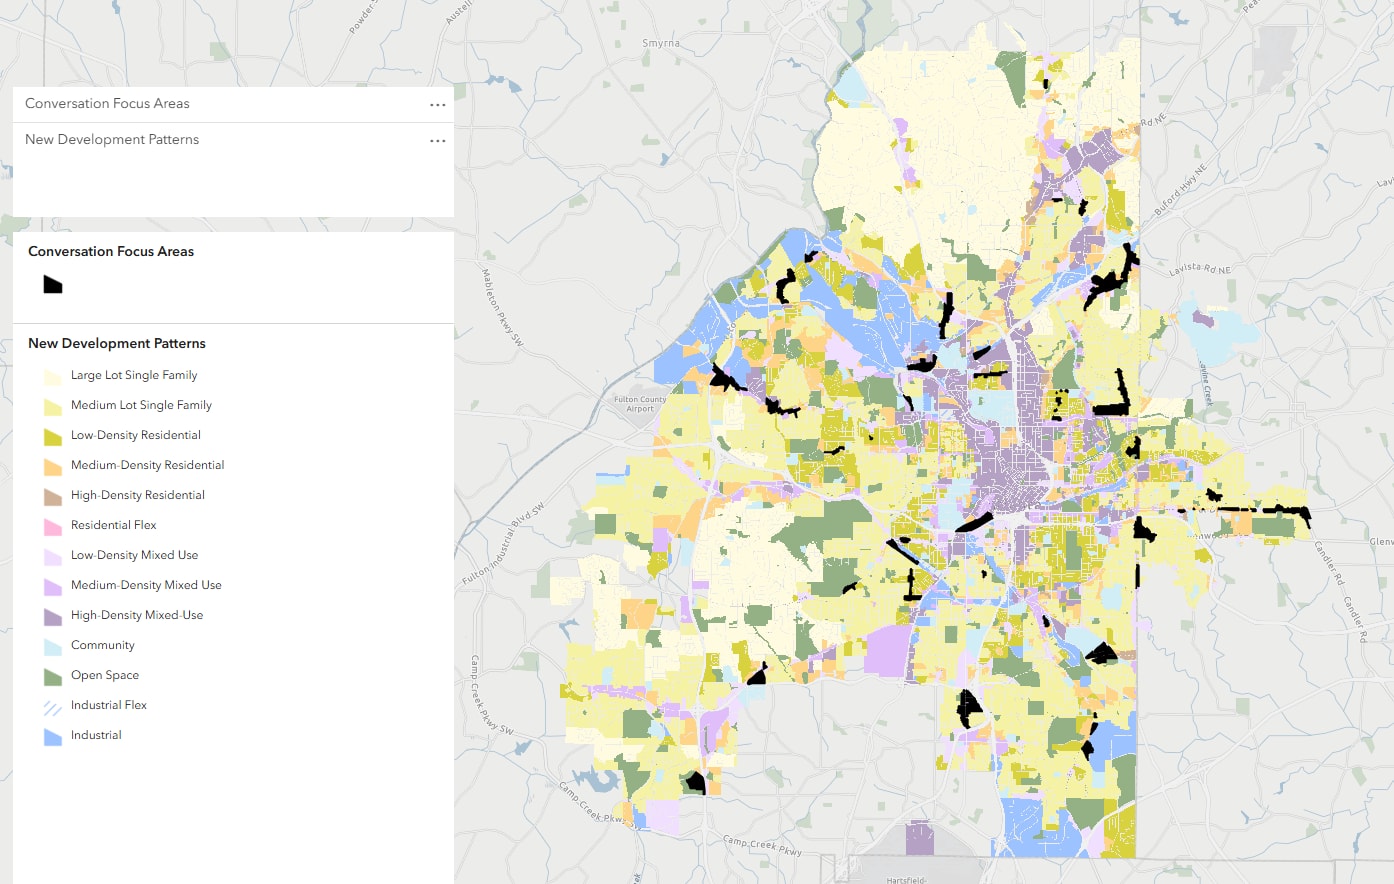This screenshot has width=1394, height=884.
Task: Click the Low-Density Mixed Use legend label
Action: tap(134, 555)
